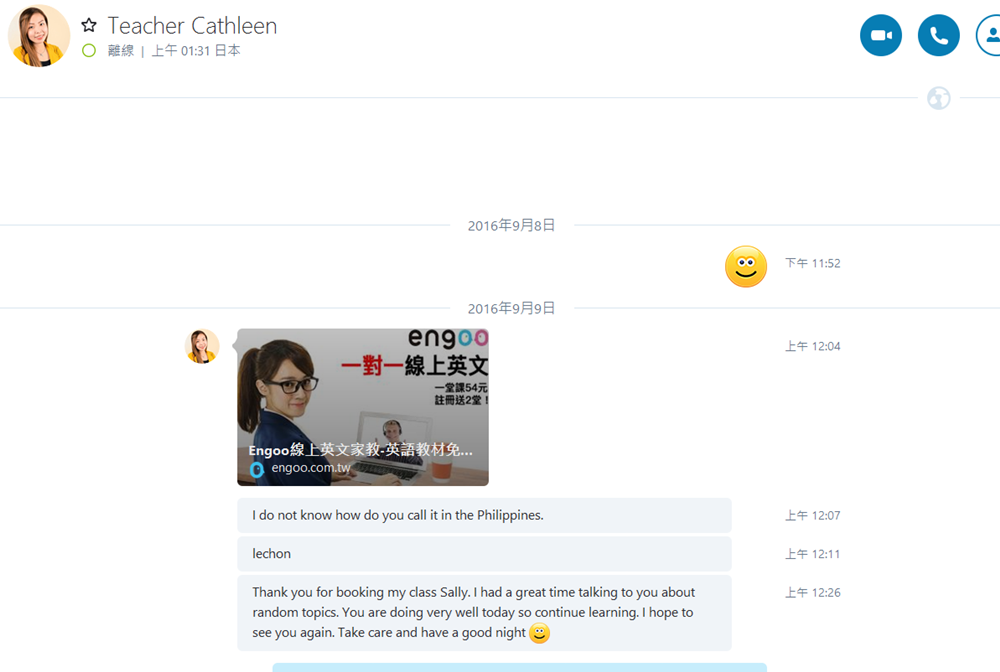Start a video call with Teacher Cathleen
The width and height of the screenshot is (1000, 672).
coord(880,36)
